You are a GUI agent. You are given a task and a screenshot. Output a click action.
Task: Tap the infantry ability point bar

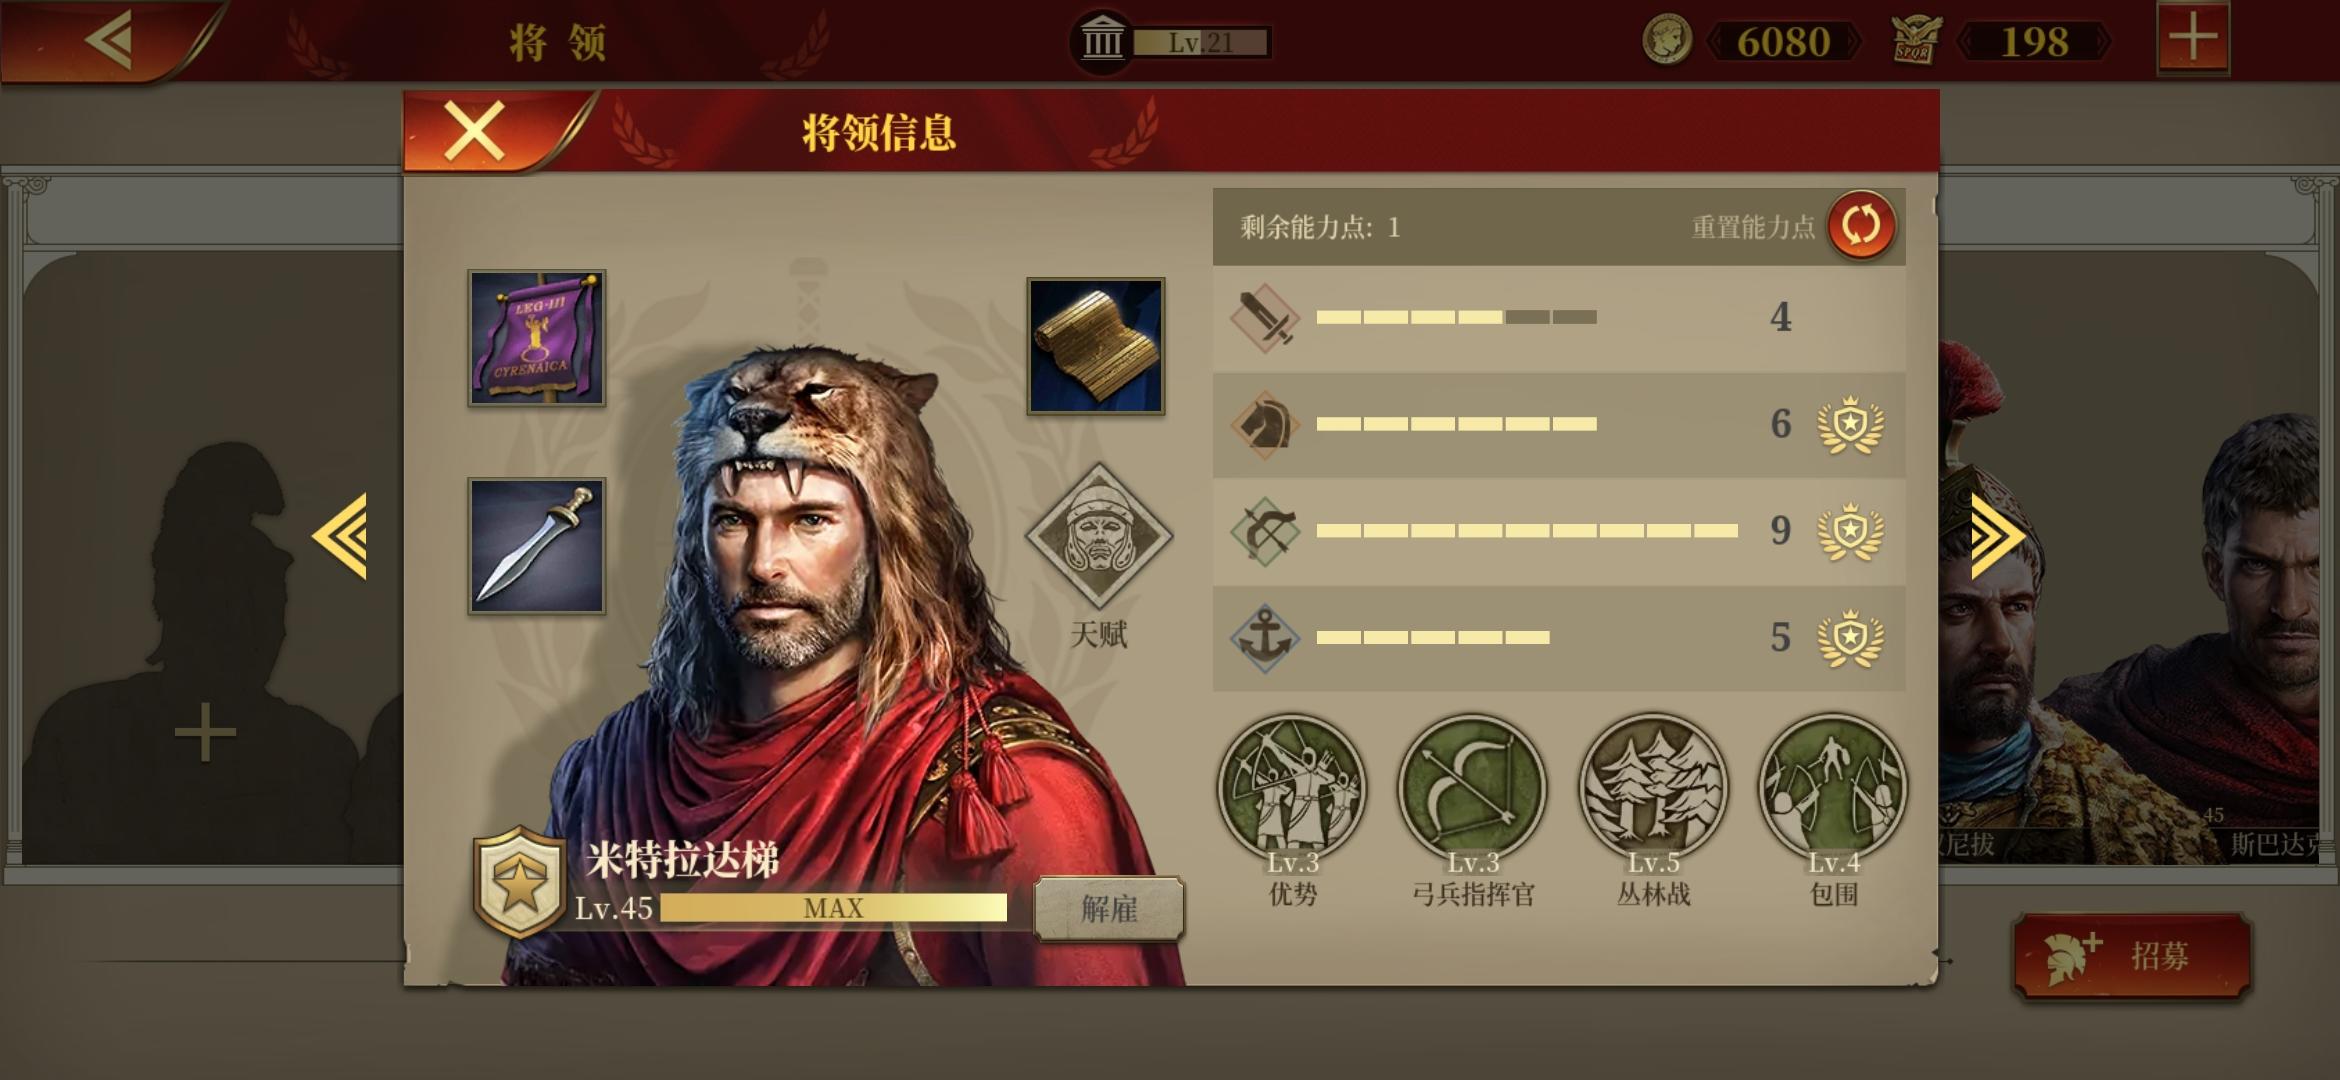[1456, 317]
